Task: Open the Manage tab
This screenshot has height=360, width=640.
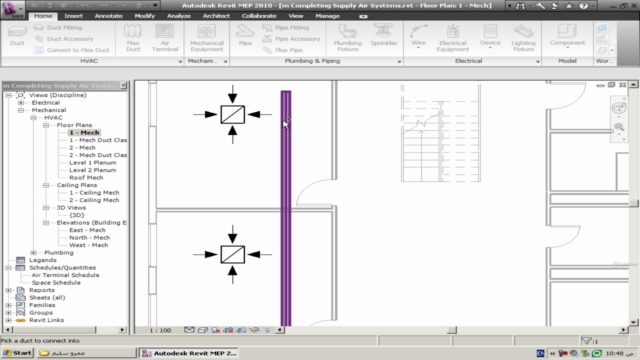Action: coord(327,16)
